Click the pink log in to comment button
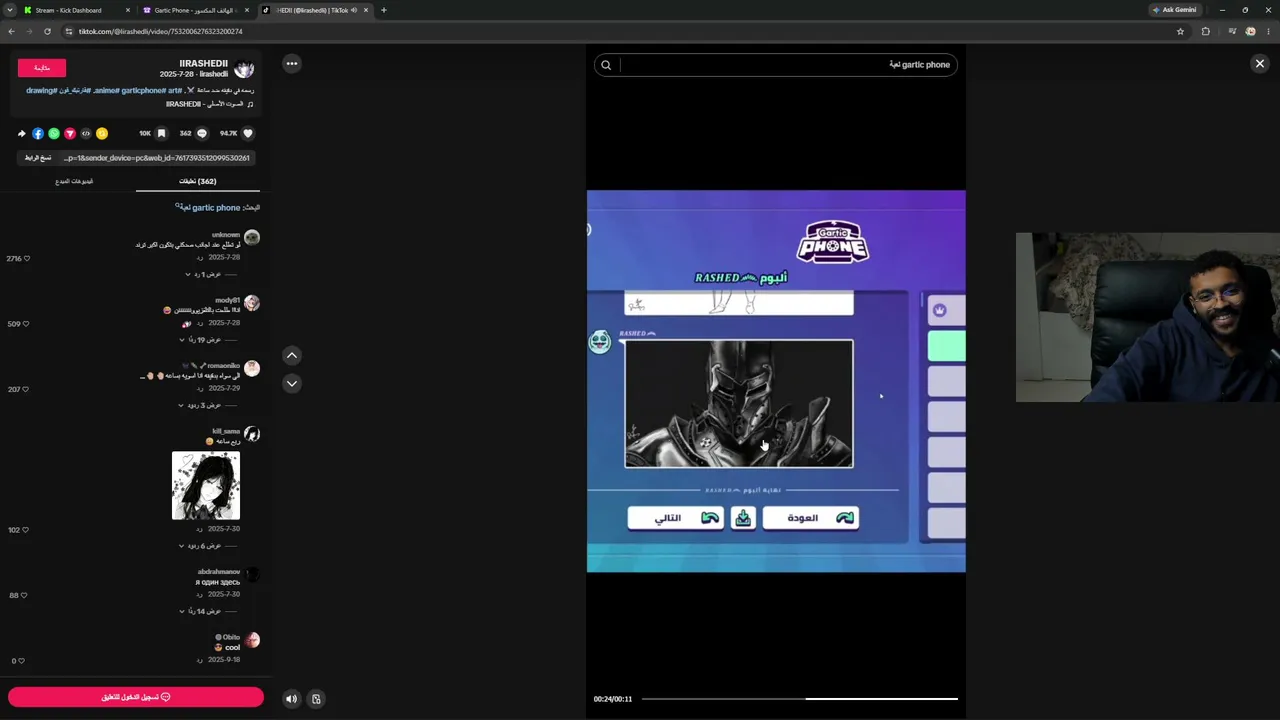Screen dimensions: 1280x720 (x=136, y=697)
